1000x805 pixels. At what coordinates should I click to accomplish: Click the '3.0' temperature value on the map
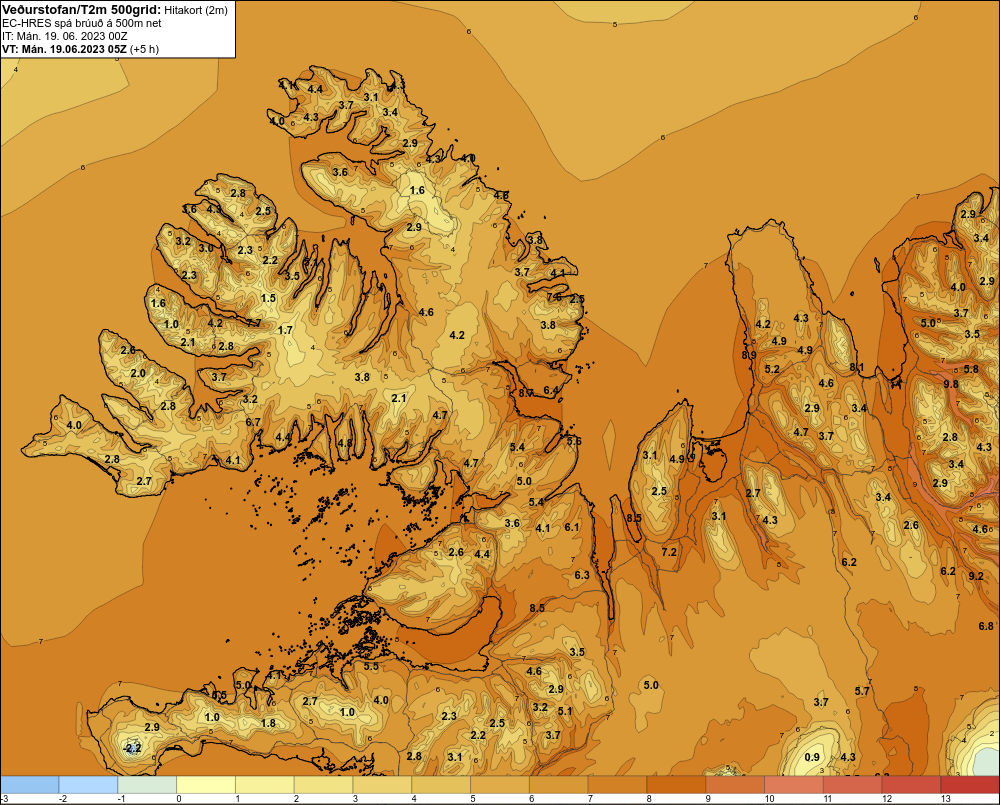[x=206, y=248]
